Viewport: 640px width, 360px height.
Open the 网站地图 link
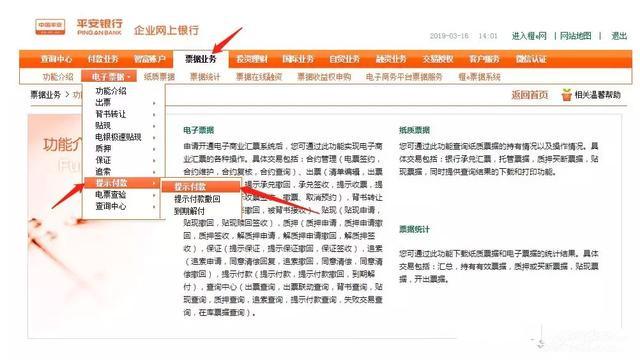576,36
